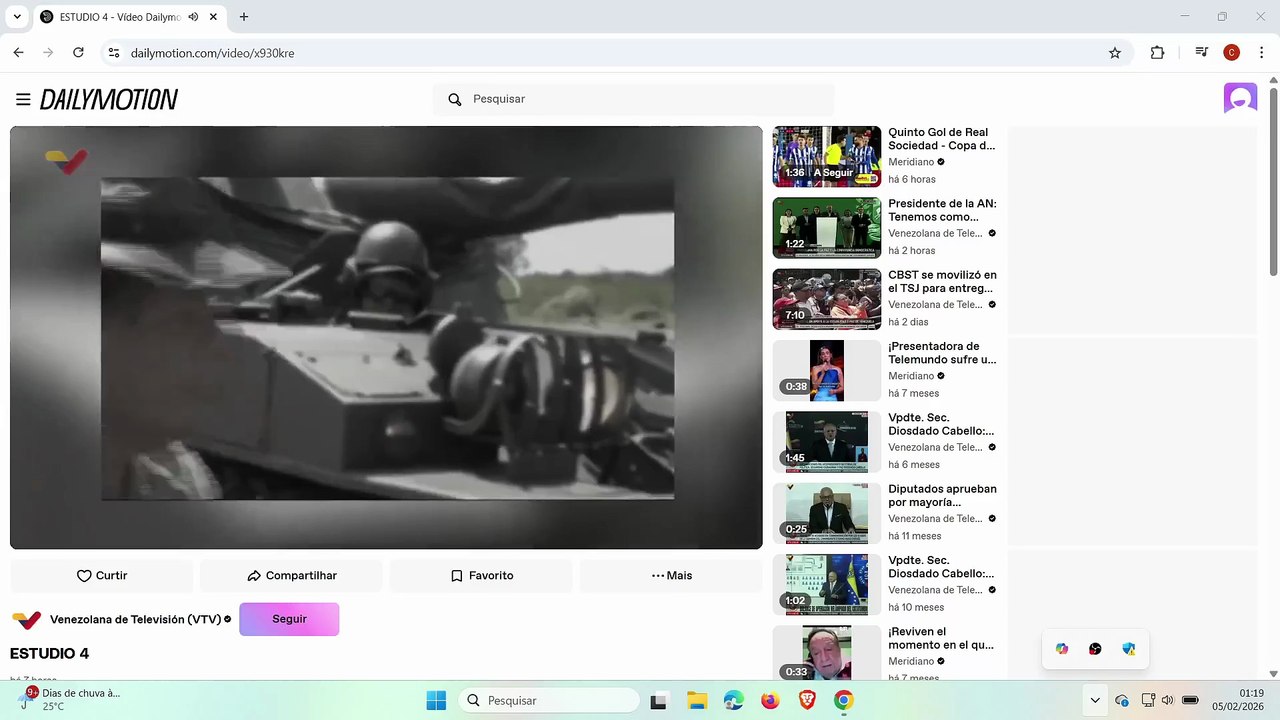Click the Compartilhar button

[x=291, y=576]
